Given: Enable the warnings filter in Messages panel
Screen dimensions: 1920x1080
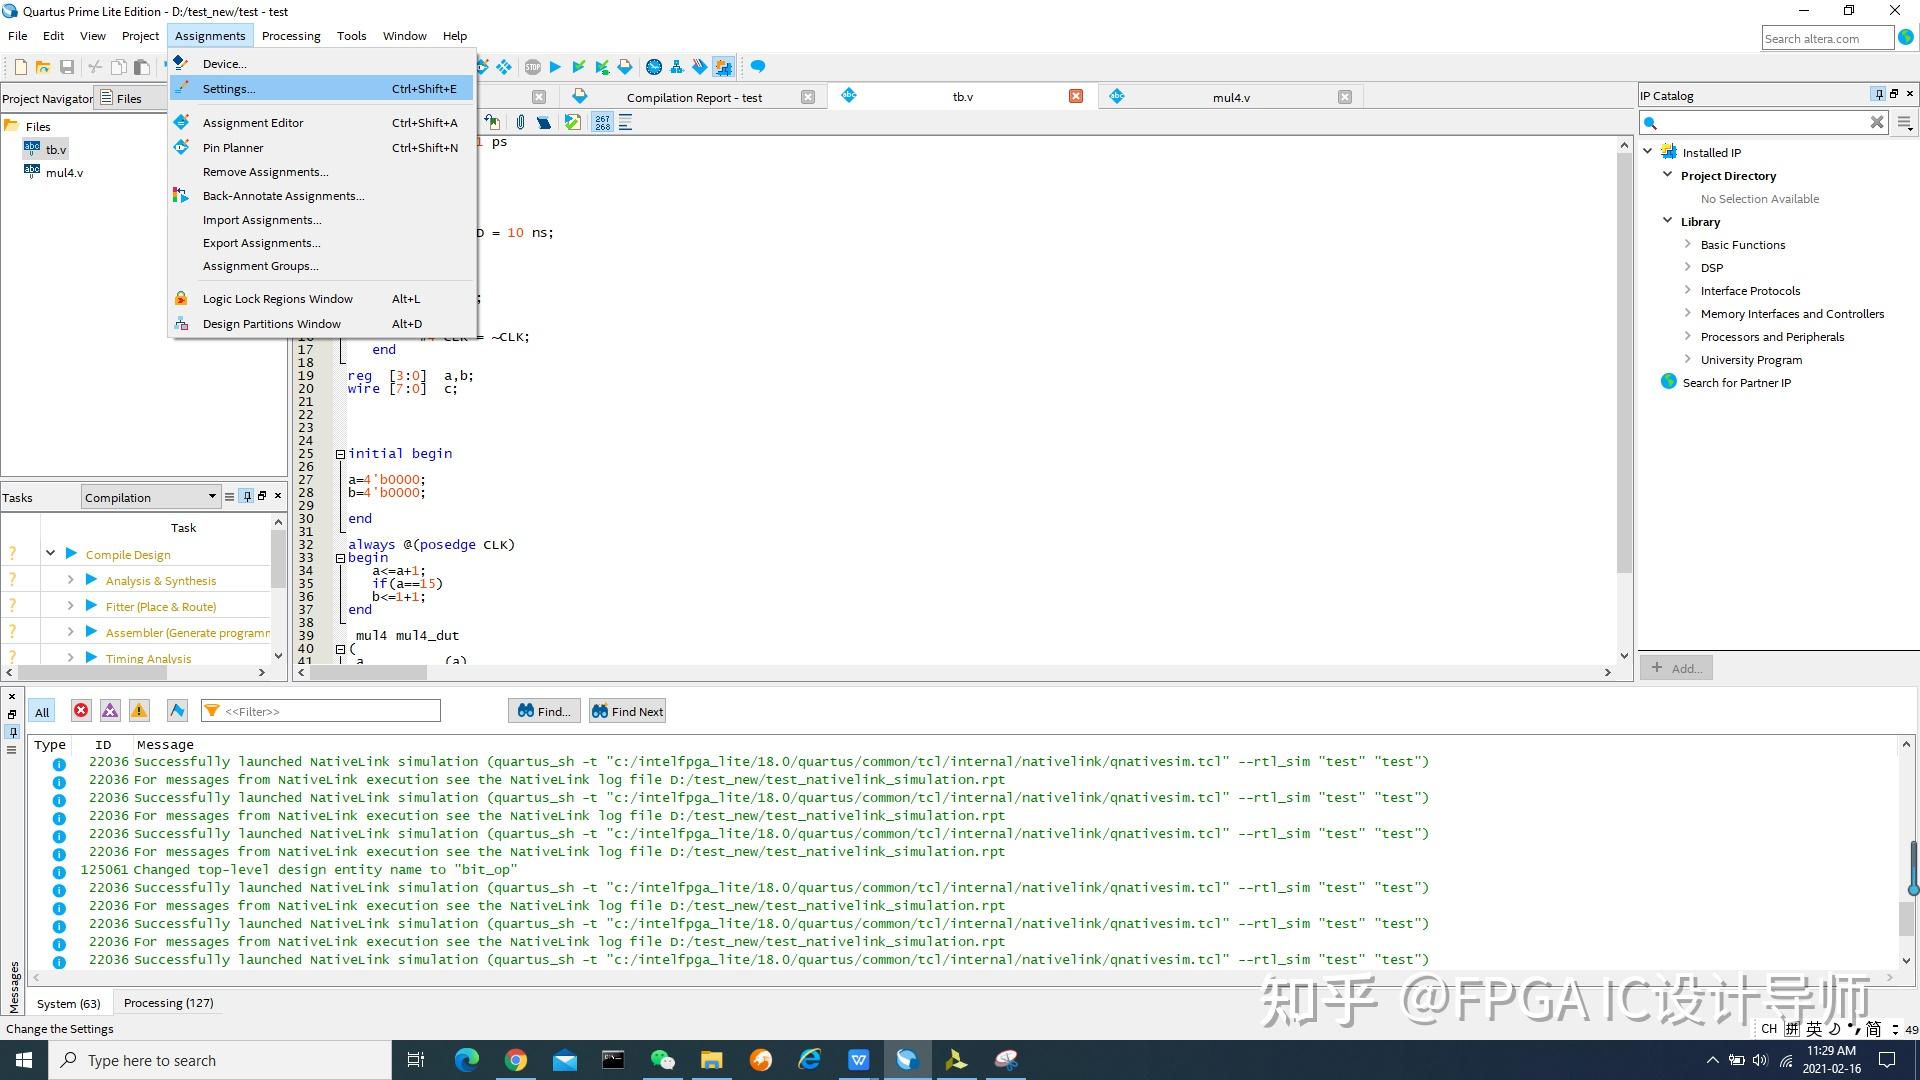Looking at the screenshot, I should pyautogui.click(x=139, y=710).
